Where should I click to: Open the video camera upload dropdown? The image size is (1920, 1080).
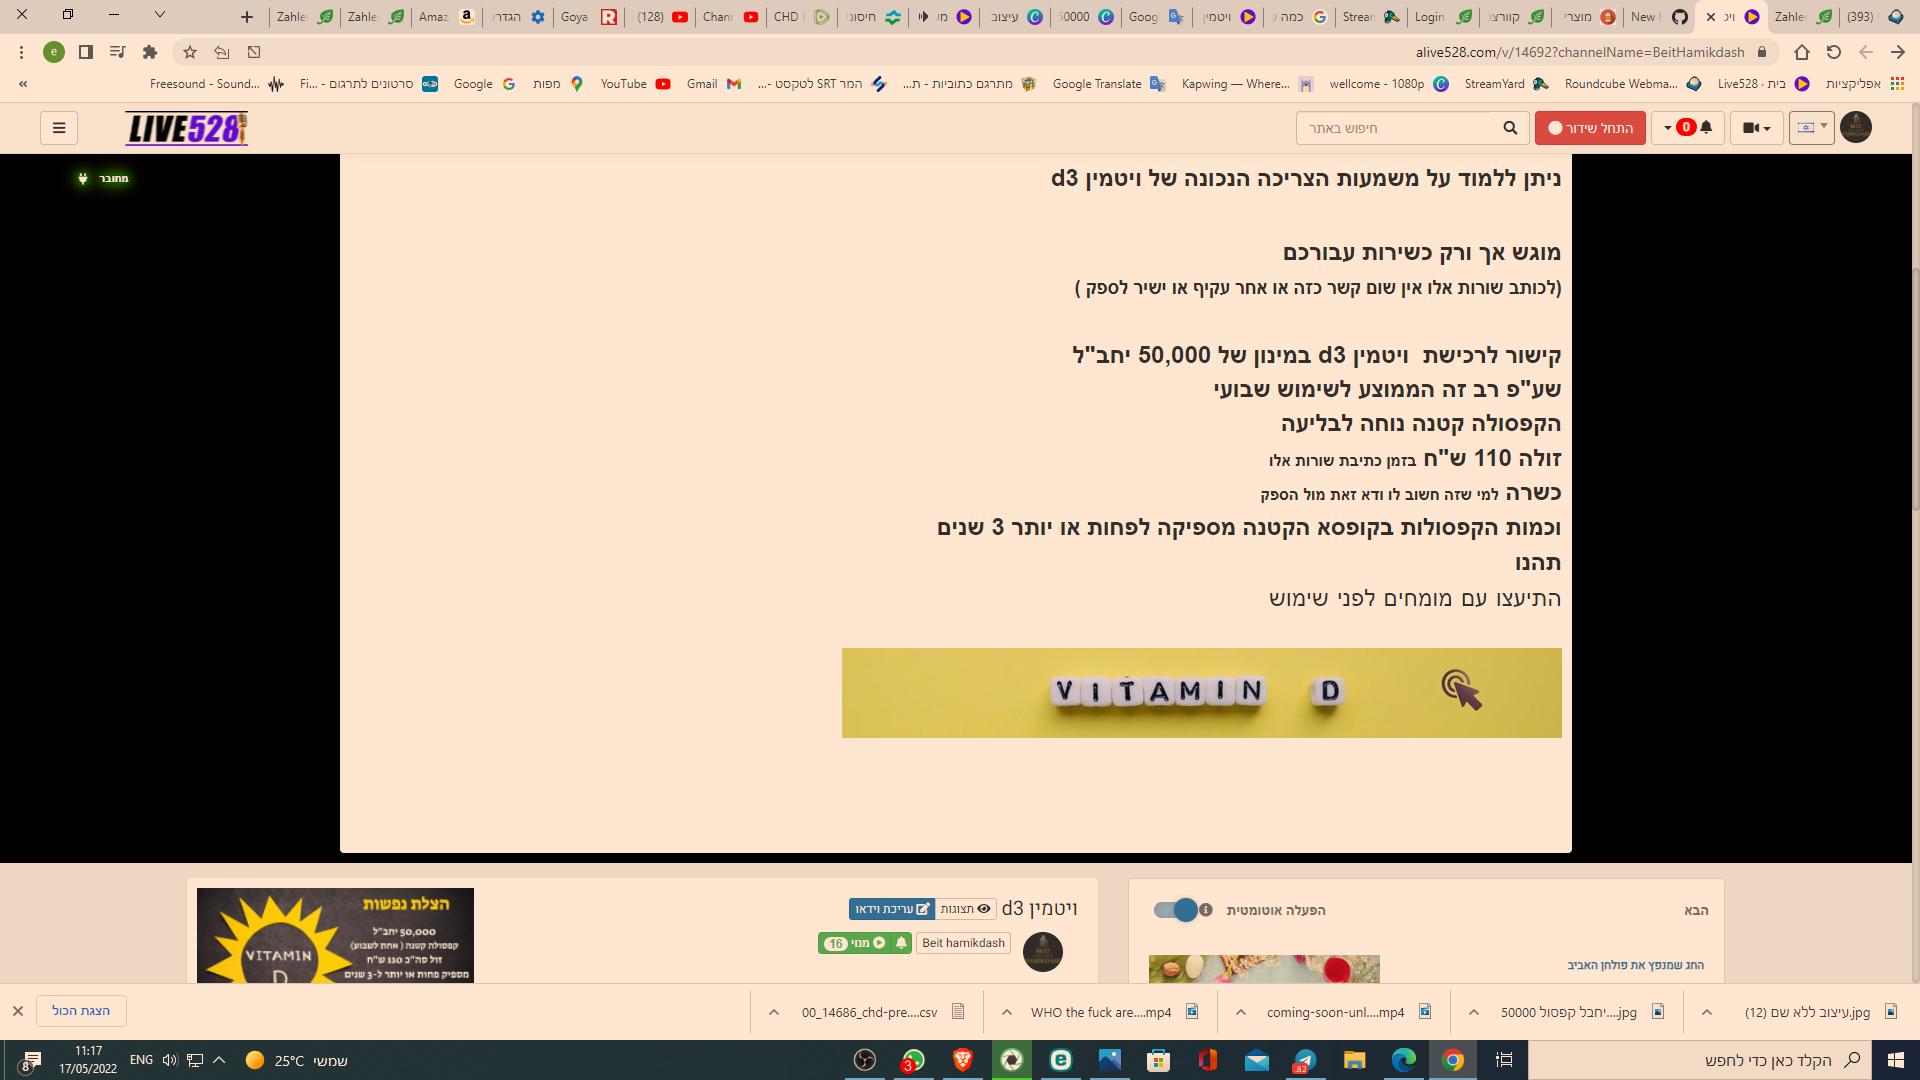1757,128
